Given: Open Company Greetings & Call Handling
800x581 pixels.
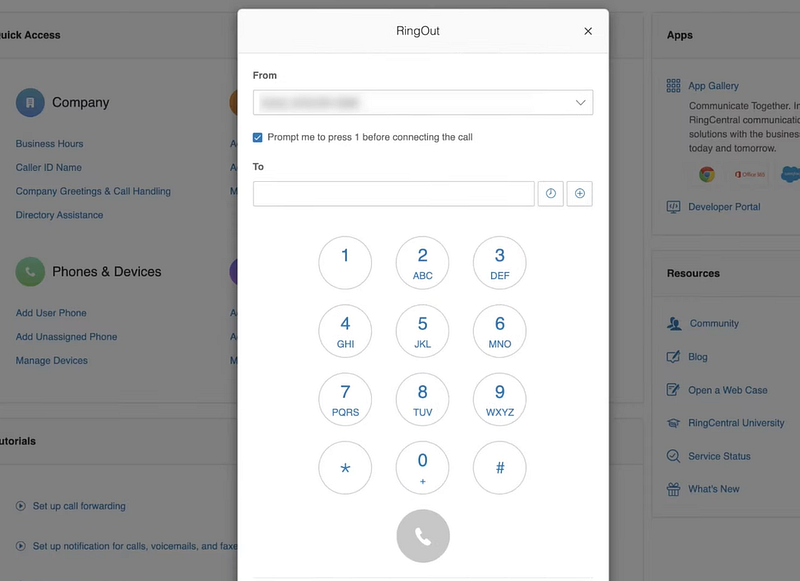Looking at the screenshot, I should tap(93, 191).
